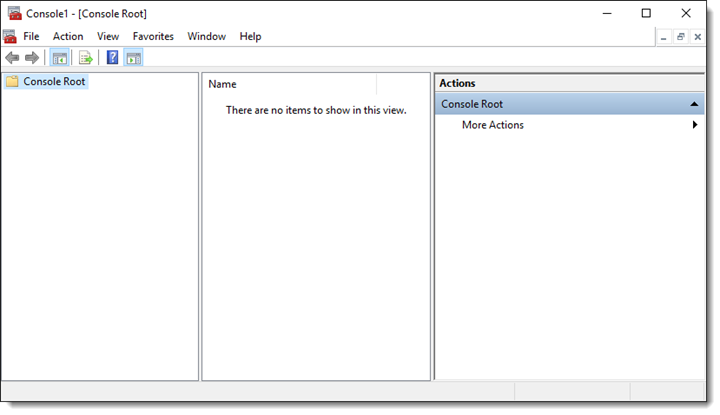This screenshot has width=720, height=415.
Task: Minimize the Console1 window
Action: (607, 13)
